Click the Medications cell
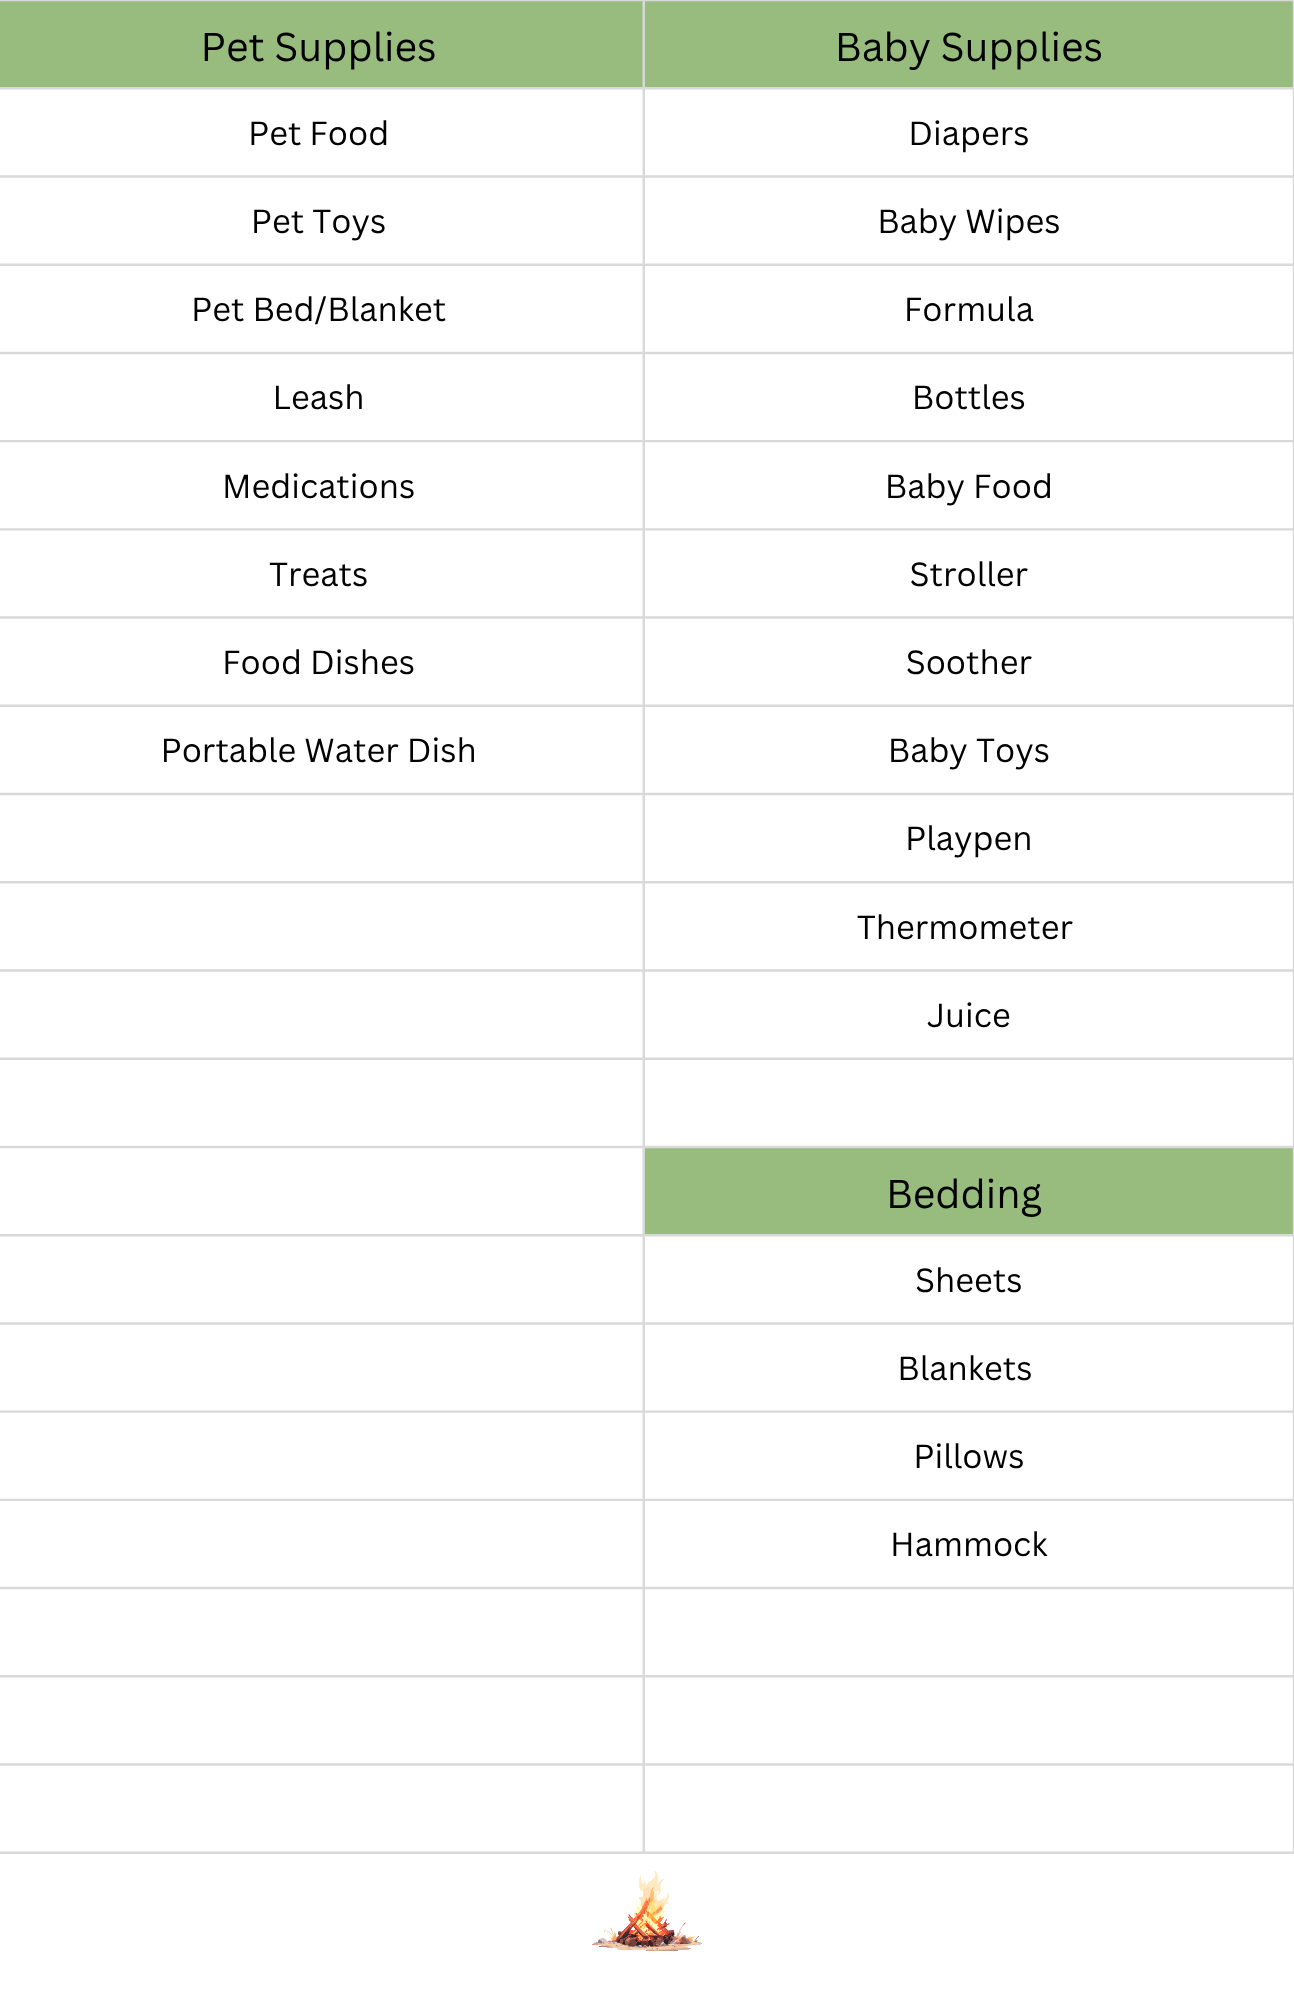This screenshot has width=1294, height=2000. point(321,486)
